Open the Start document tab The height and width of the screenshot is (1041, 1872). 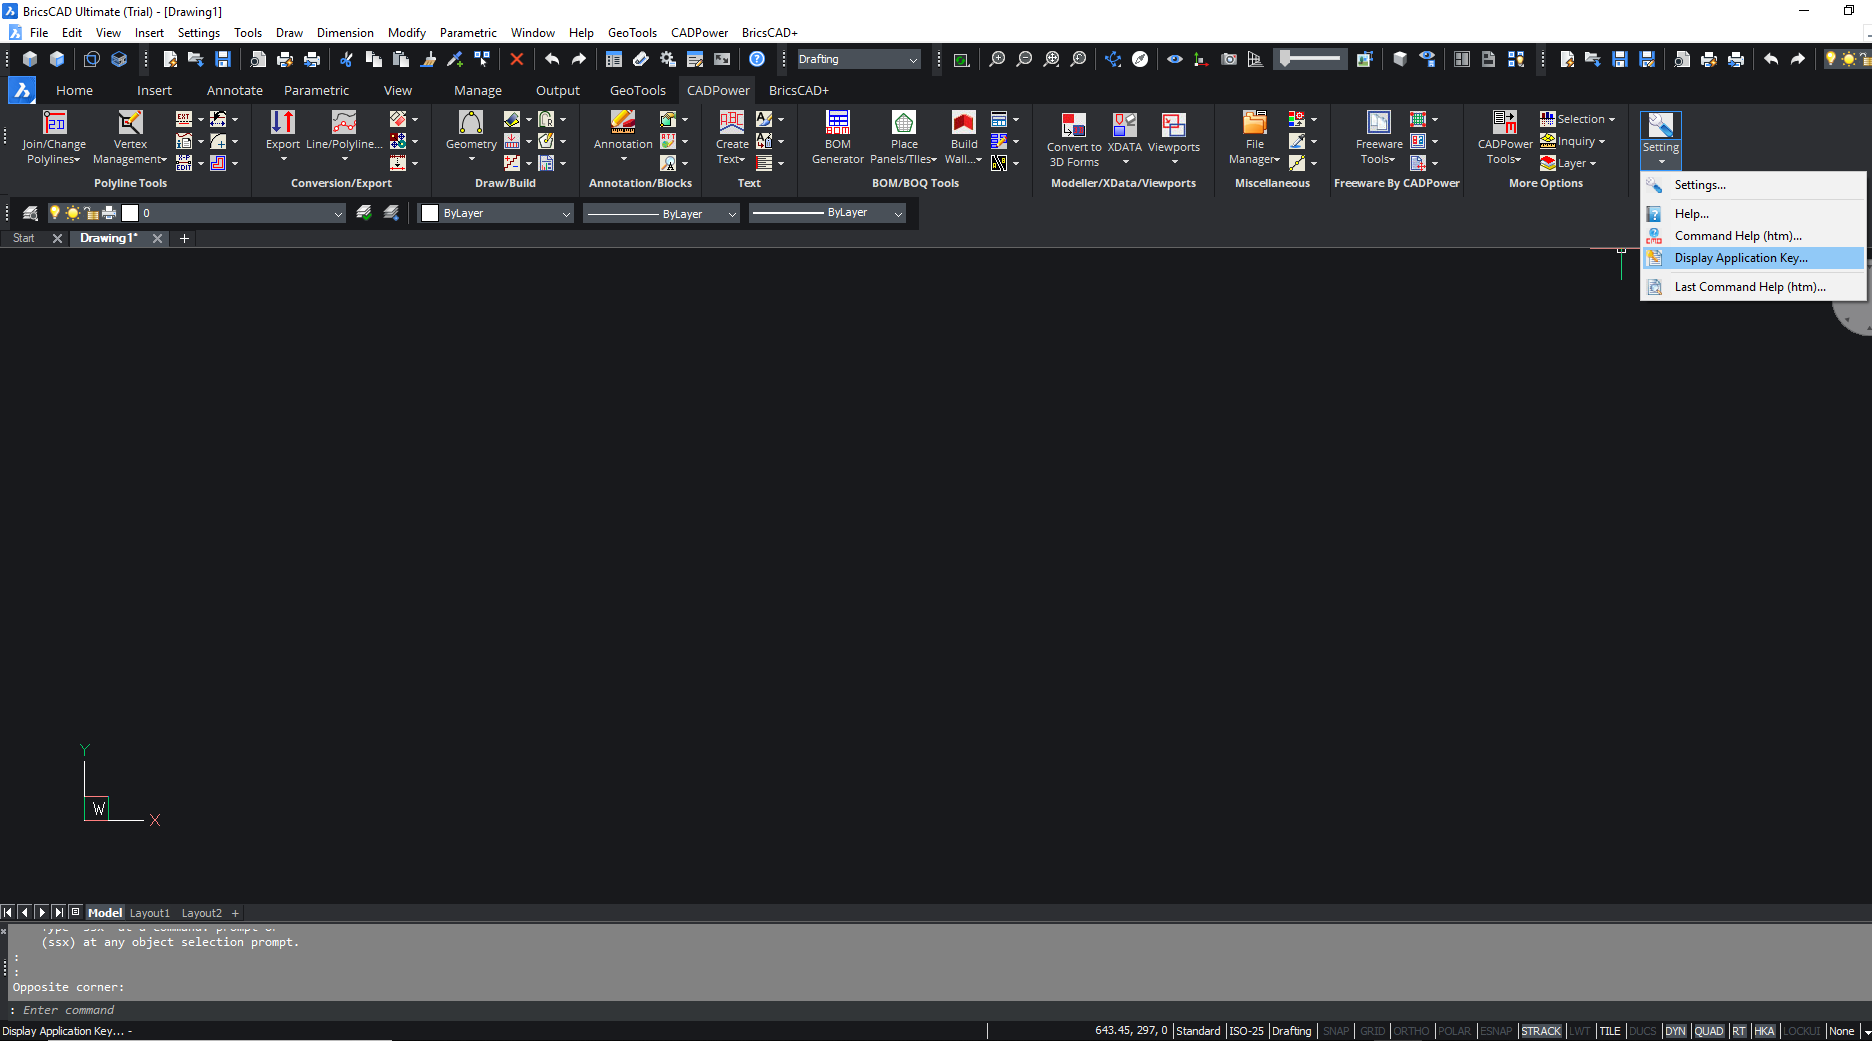[24, 238]
